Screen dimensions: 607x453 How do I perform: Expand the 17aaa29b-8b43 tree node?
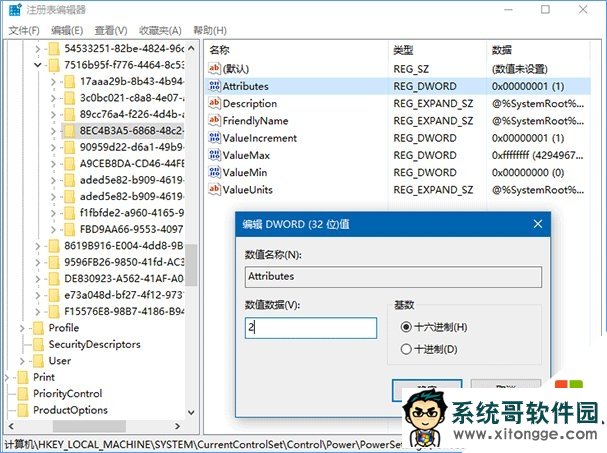tap(53, 82)
